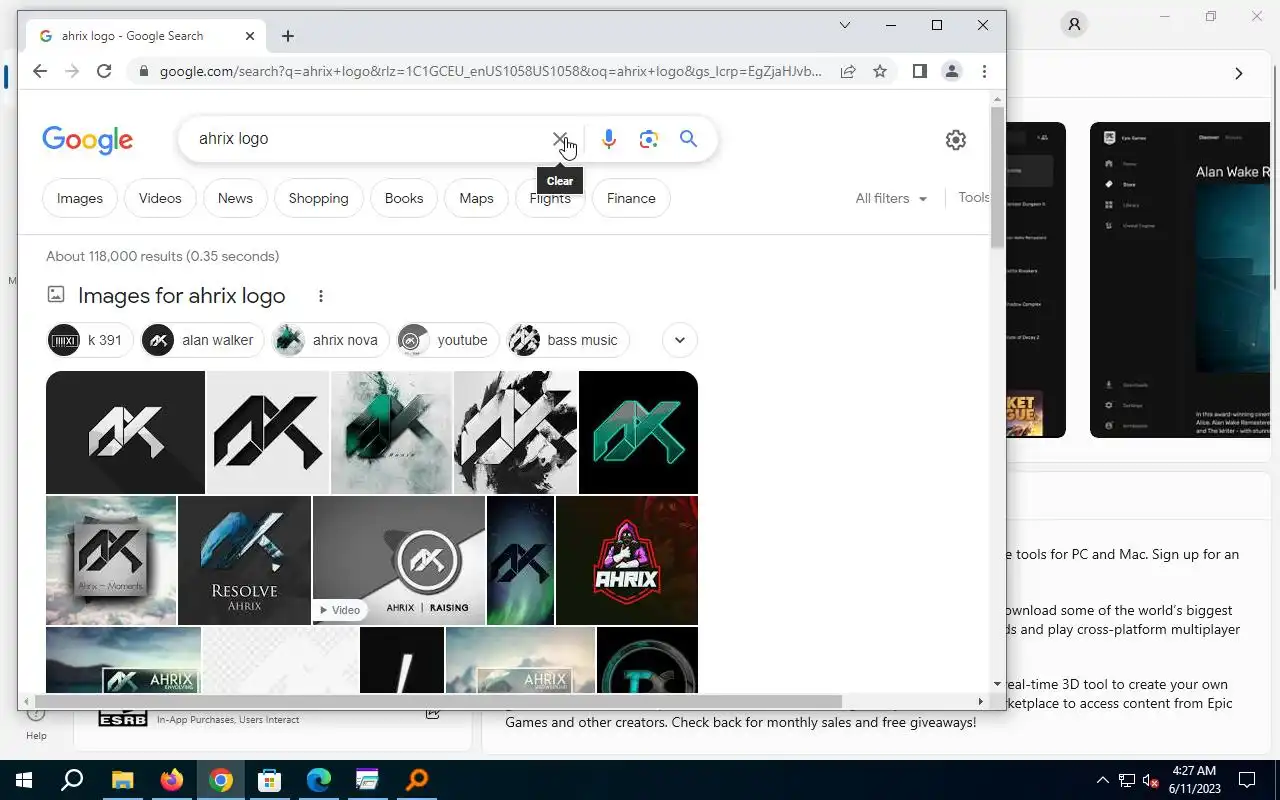
Task: Close the ahrix logo tab
Action: point(250,36)
